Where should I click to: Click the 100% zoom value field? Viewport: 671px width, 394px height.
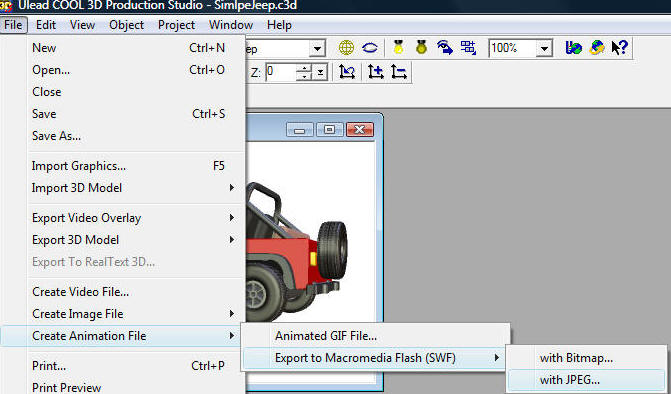(x=513, y=48)
